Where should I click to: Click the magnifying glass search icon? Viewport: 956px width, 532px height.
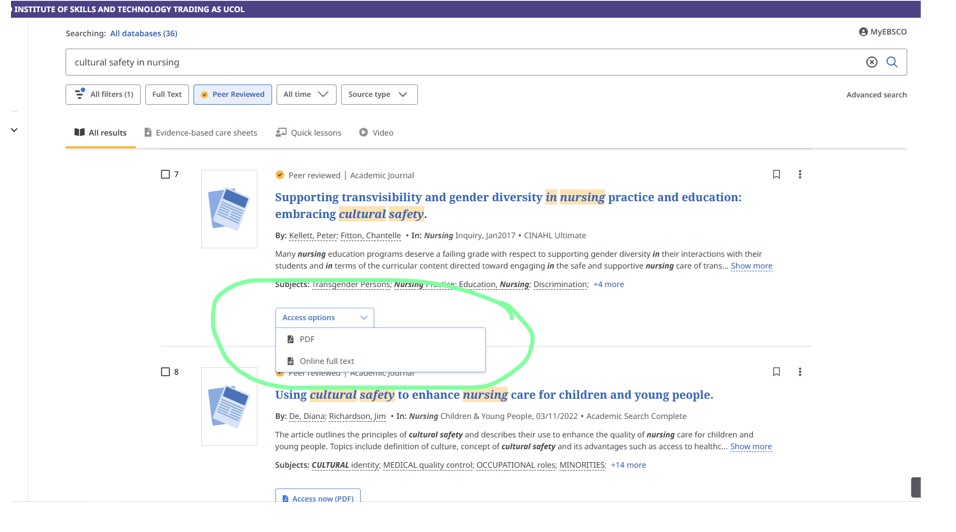tap(892, 62)
